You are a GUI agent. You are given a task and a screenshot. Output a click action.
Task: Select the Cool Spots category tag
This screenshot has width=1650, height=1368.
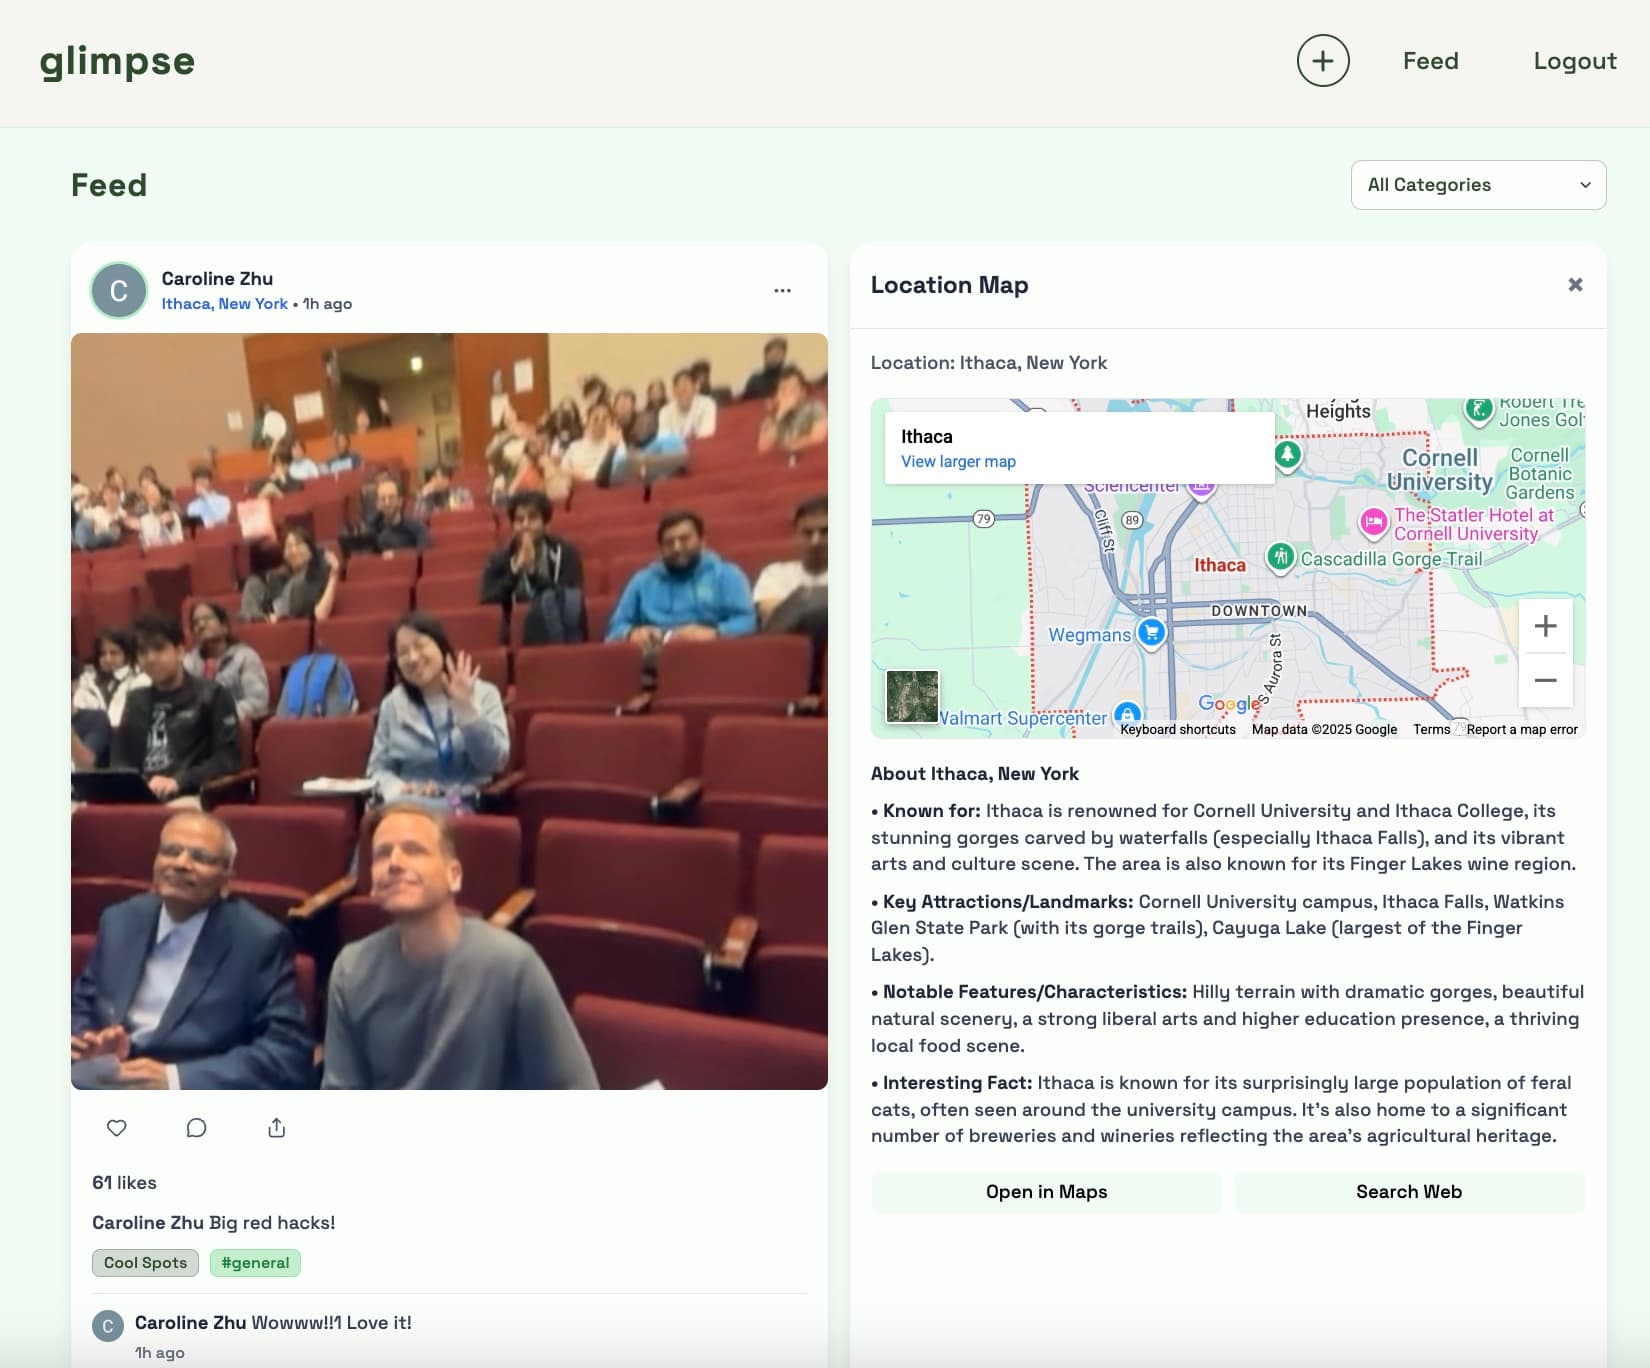point(145,1263)
